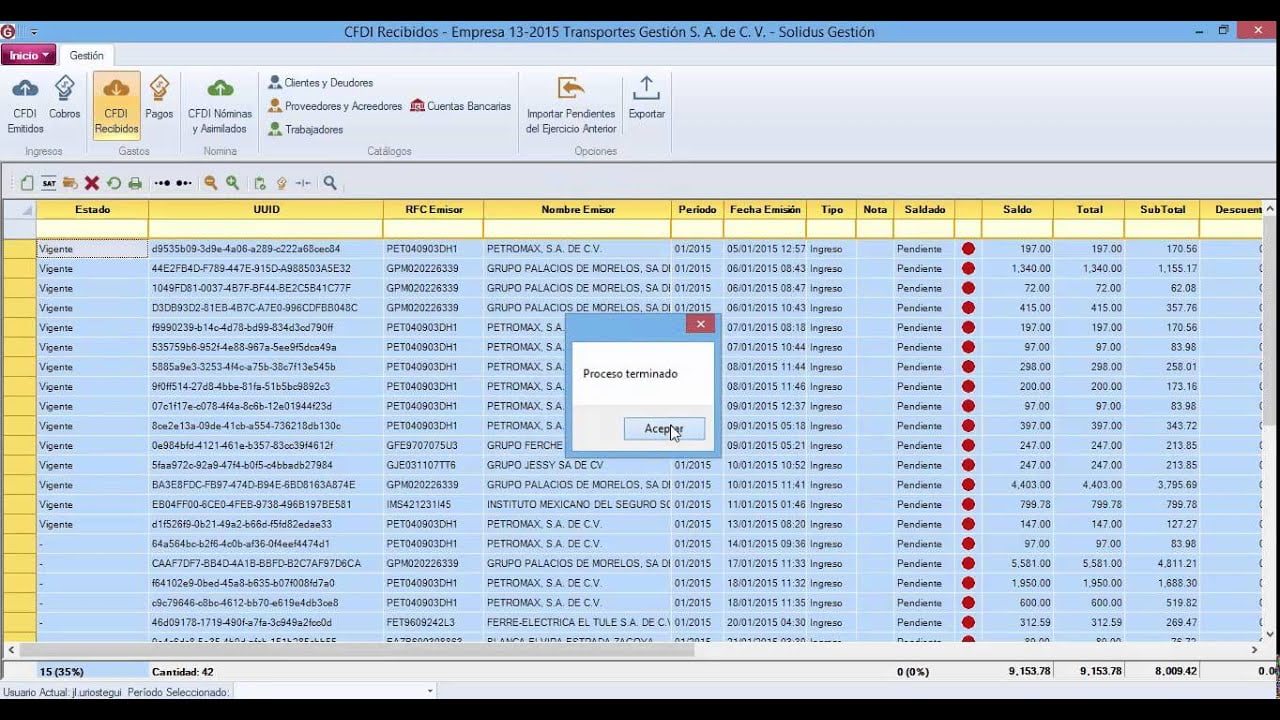Click the search magnifier toolbar icon
The width and height of the screenshot is (1280, 720).
(330, 183)
